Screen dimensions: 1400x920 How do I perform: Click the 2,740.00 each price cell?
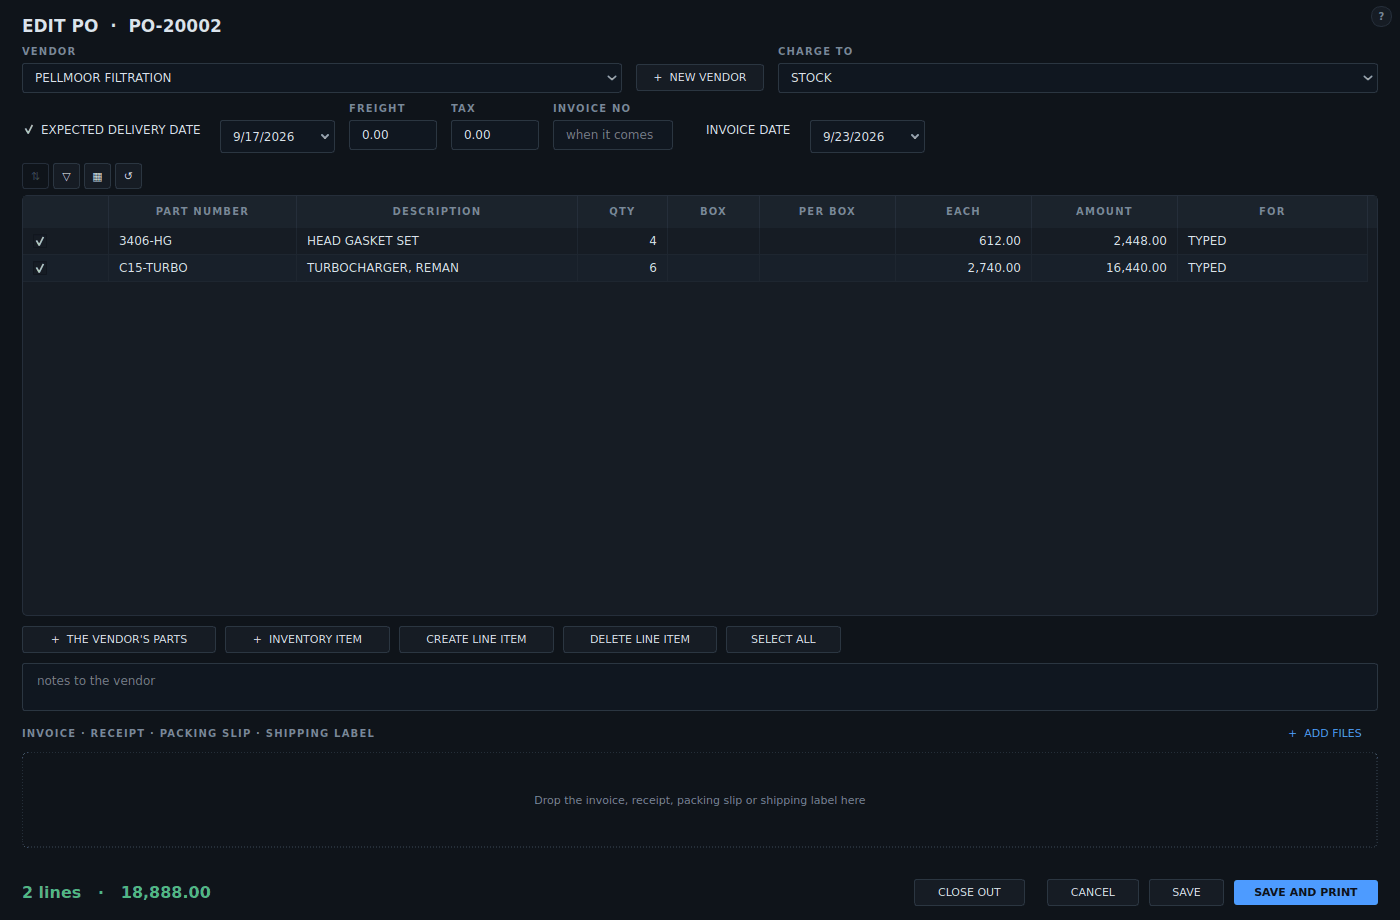(x=963, y=268)
